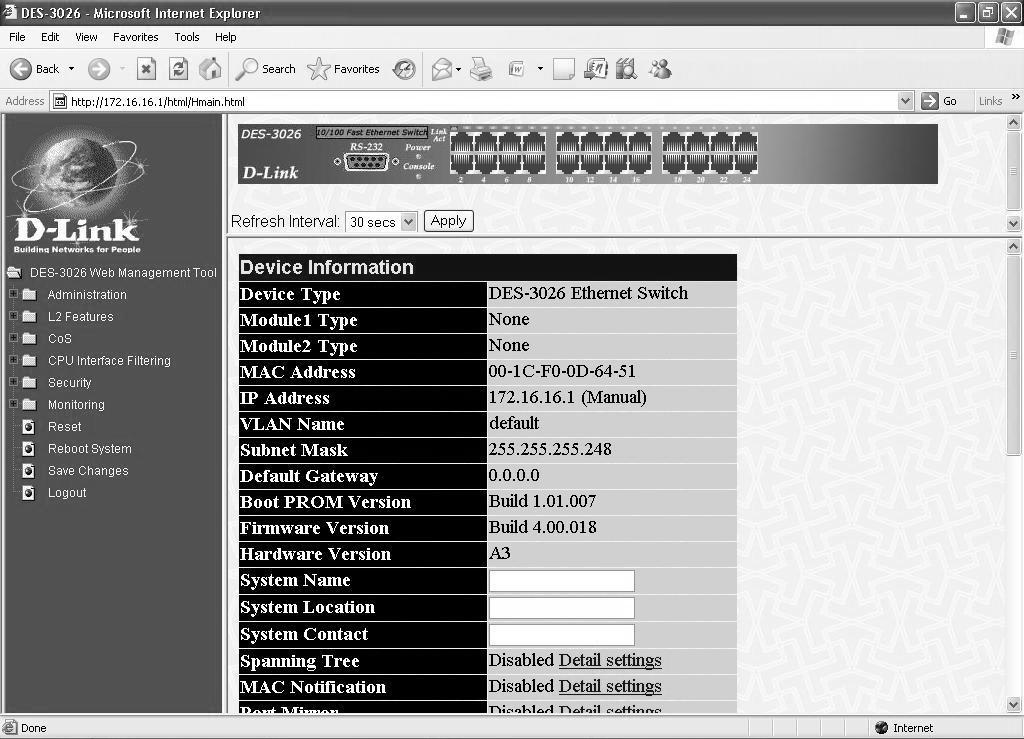This screenshot has height=739, width=1024.
Task: Open the File menu
Action: (17, 37)
